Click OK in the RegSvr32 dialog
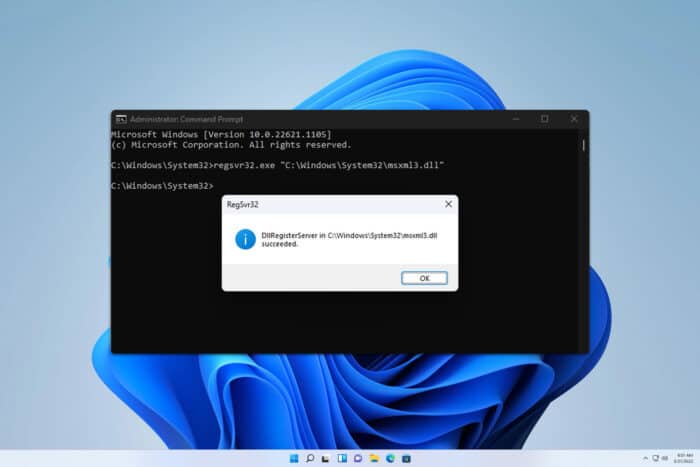 click(x=424, y=278)
